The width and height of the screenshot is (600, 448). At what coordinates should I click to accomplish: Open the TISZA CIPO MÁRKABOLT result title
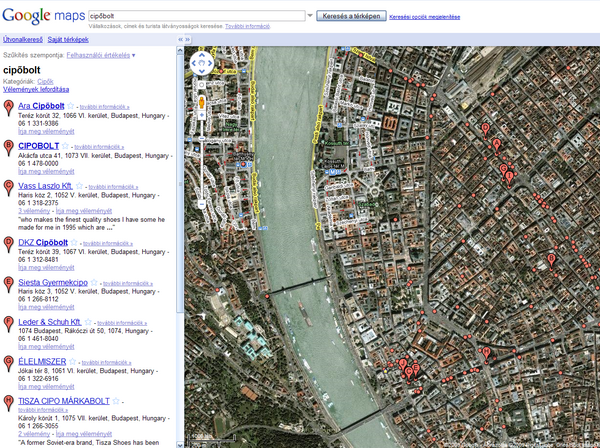point(64,401)
